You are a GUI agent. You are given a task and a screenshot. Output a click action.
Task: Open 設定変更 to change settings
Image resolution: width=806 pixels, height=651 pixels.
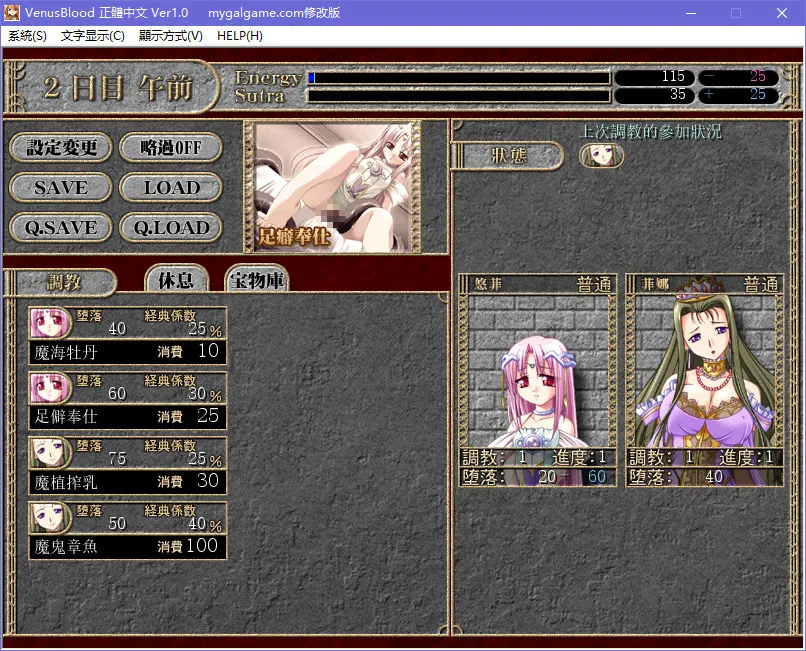click(60, 147)
